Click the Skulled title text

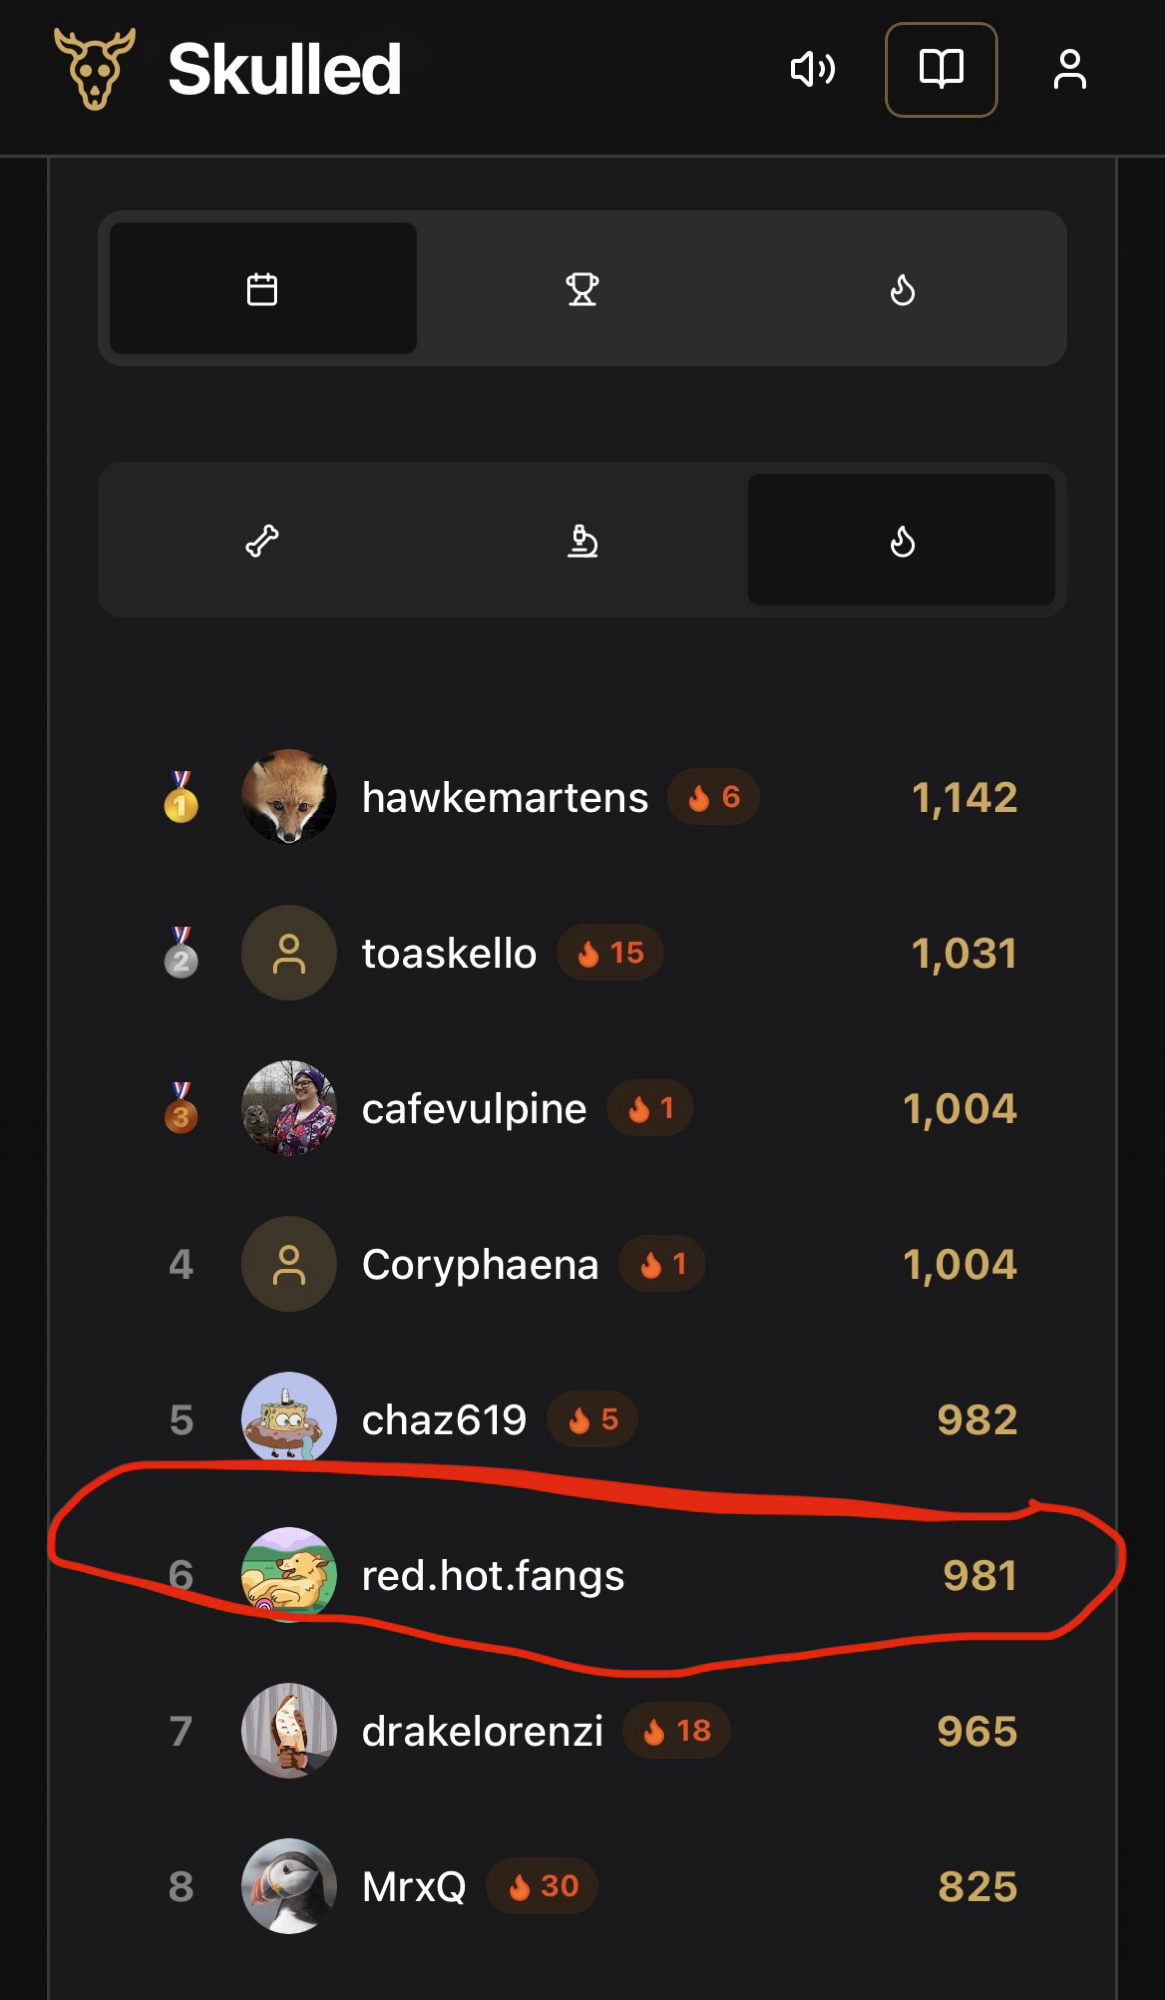click(285, 69)
